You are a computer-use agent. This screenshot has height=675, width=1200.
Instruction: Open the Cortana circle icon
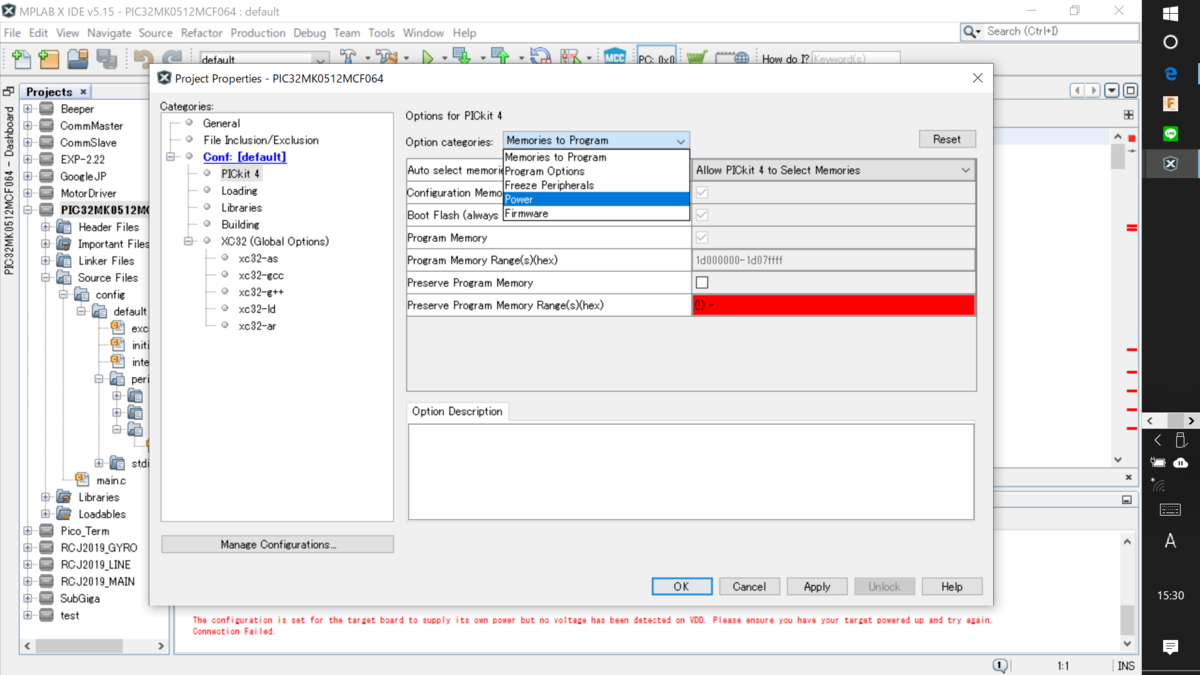click(x=1171, y=43)
